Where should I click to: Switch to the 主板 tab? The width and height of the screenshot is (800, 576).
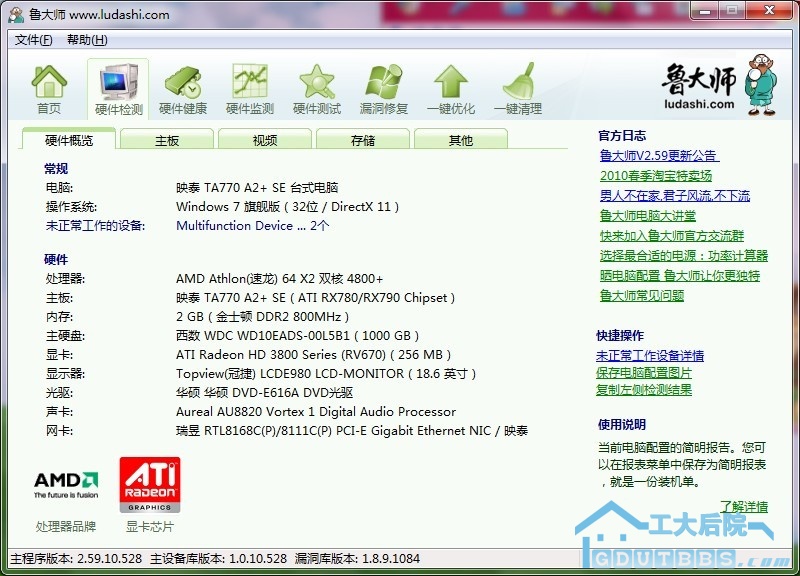[167, 141]
